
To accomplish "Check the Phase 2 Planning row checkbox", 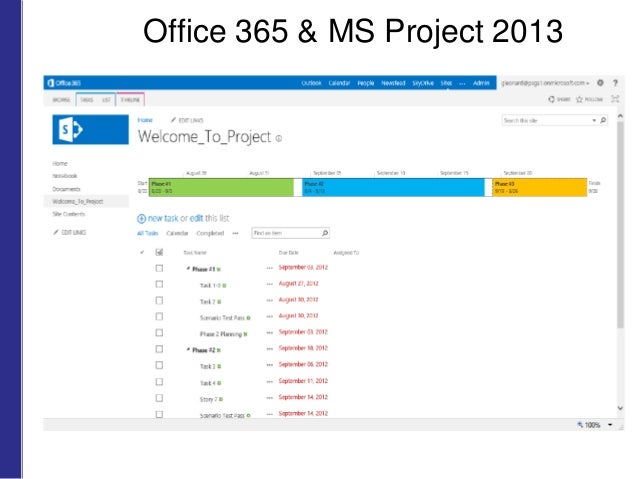I will pos(159,333).
